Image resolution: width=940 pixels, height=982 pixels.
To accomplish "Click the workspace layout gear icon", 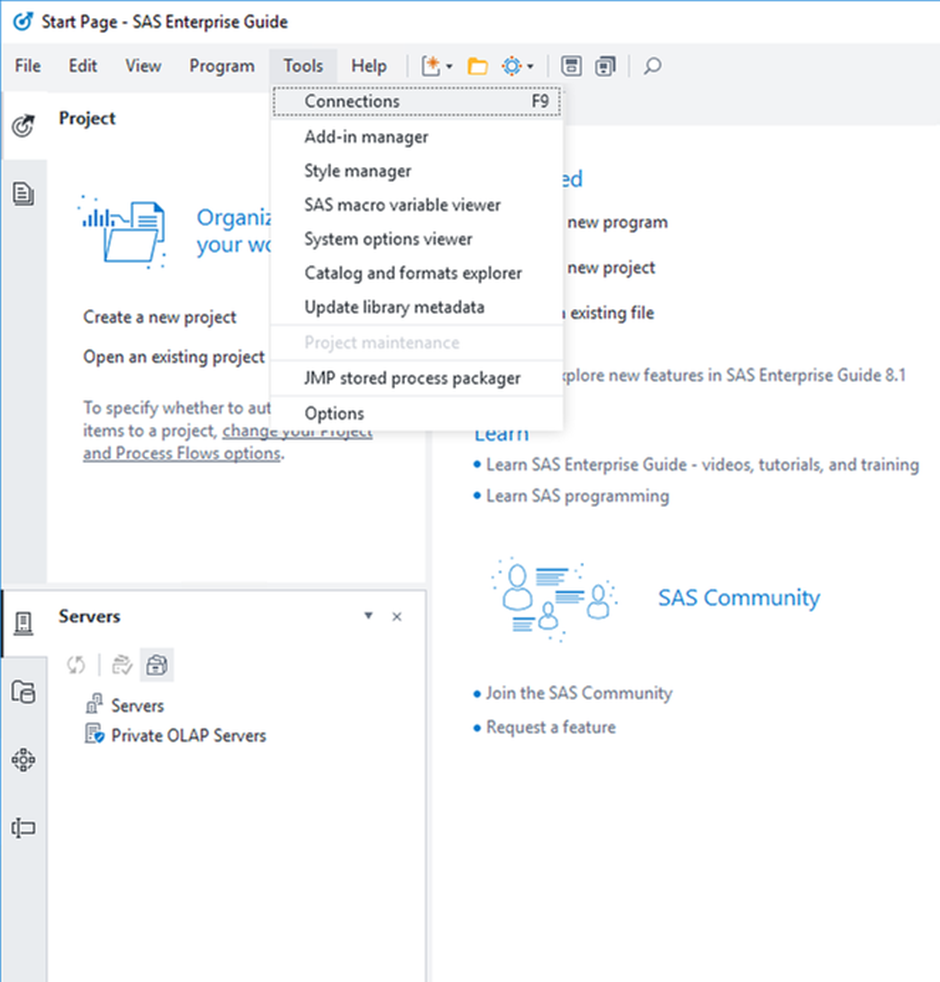I will pyautogui.click(x=512, y=66).
